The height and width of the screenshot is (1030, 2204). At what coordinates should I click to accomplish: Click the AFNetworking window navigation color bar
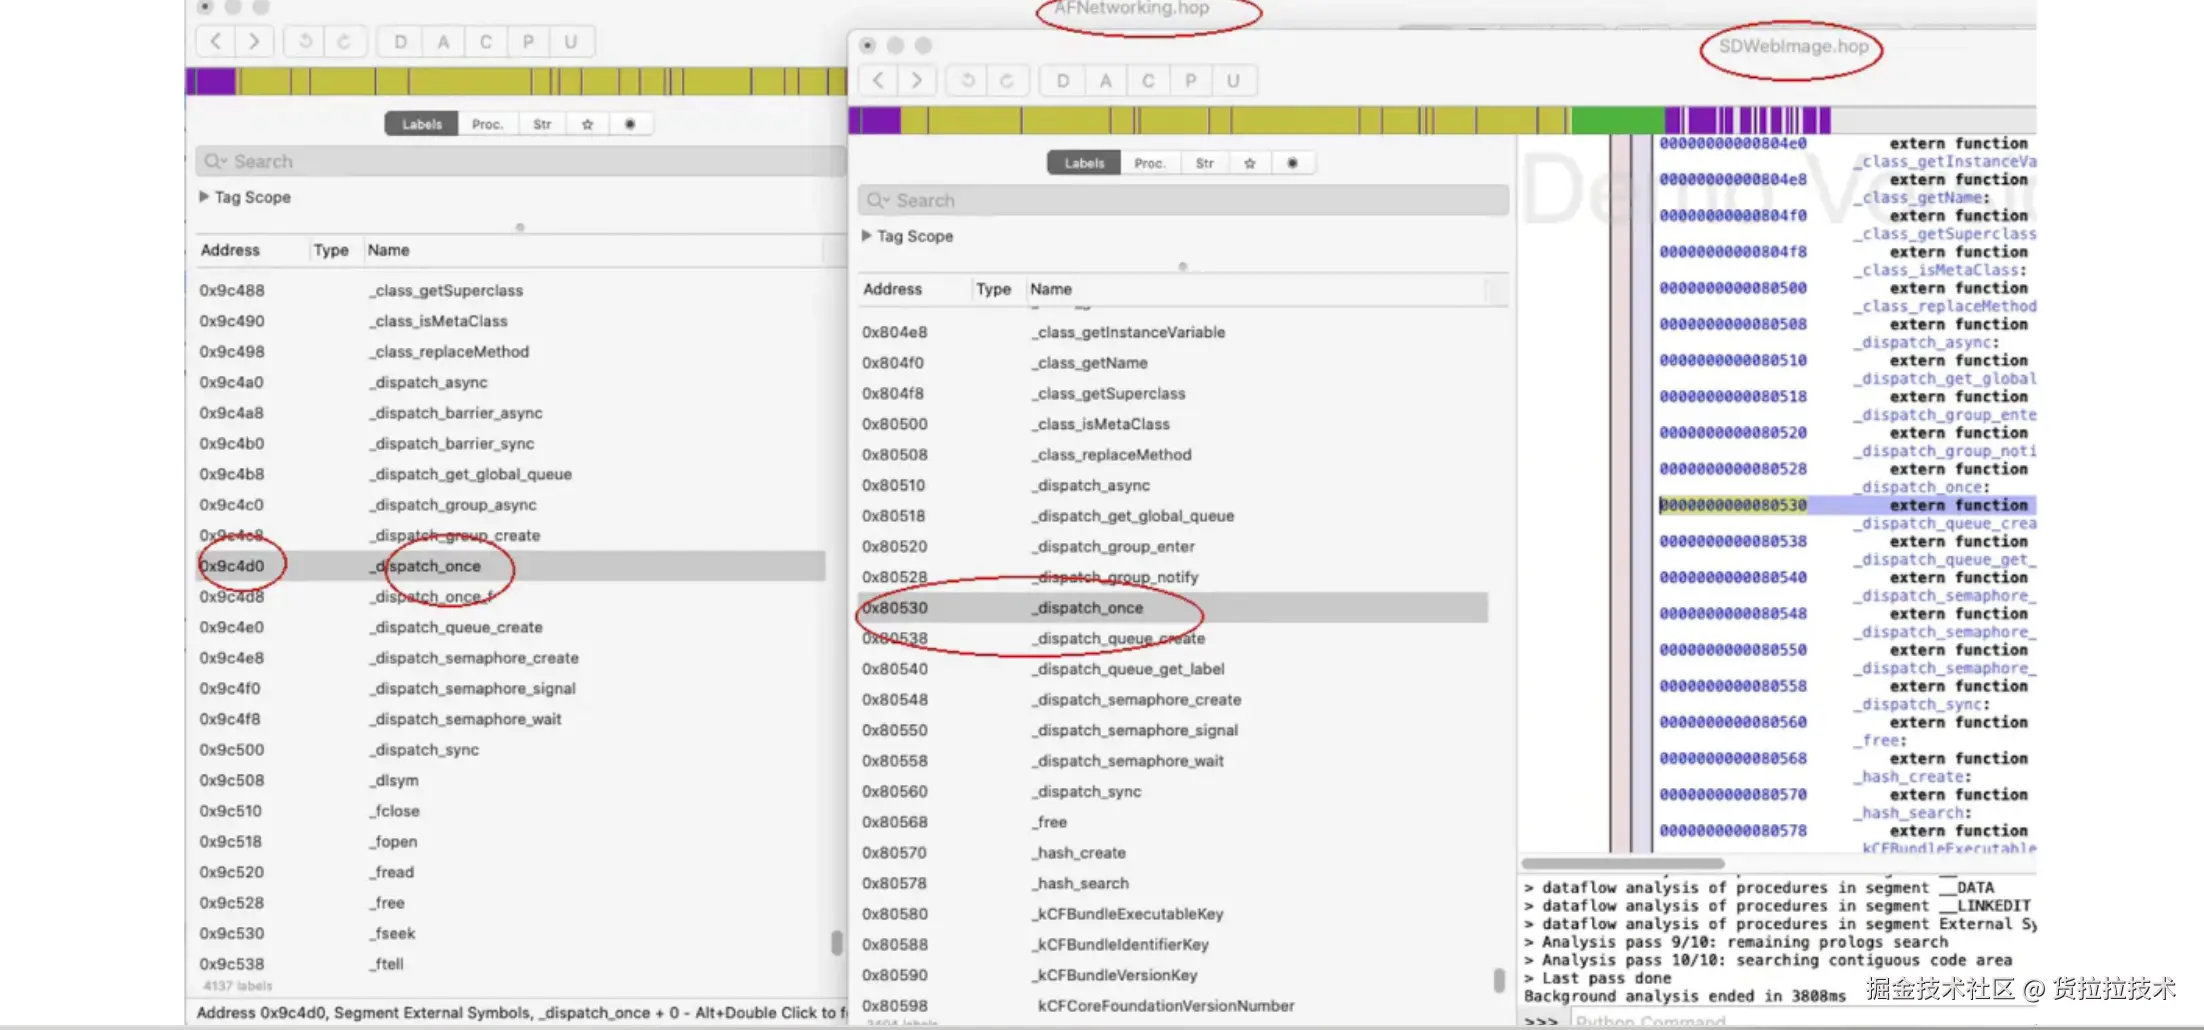coord(516,81)
